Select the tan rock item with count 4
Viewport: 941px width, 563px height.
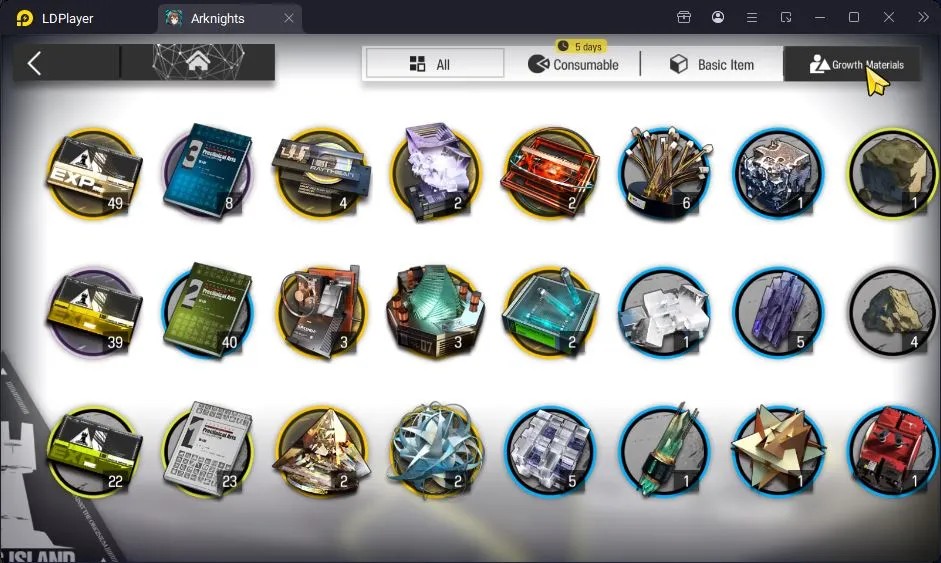(x=893, y=312)
